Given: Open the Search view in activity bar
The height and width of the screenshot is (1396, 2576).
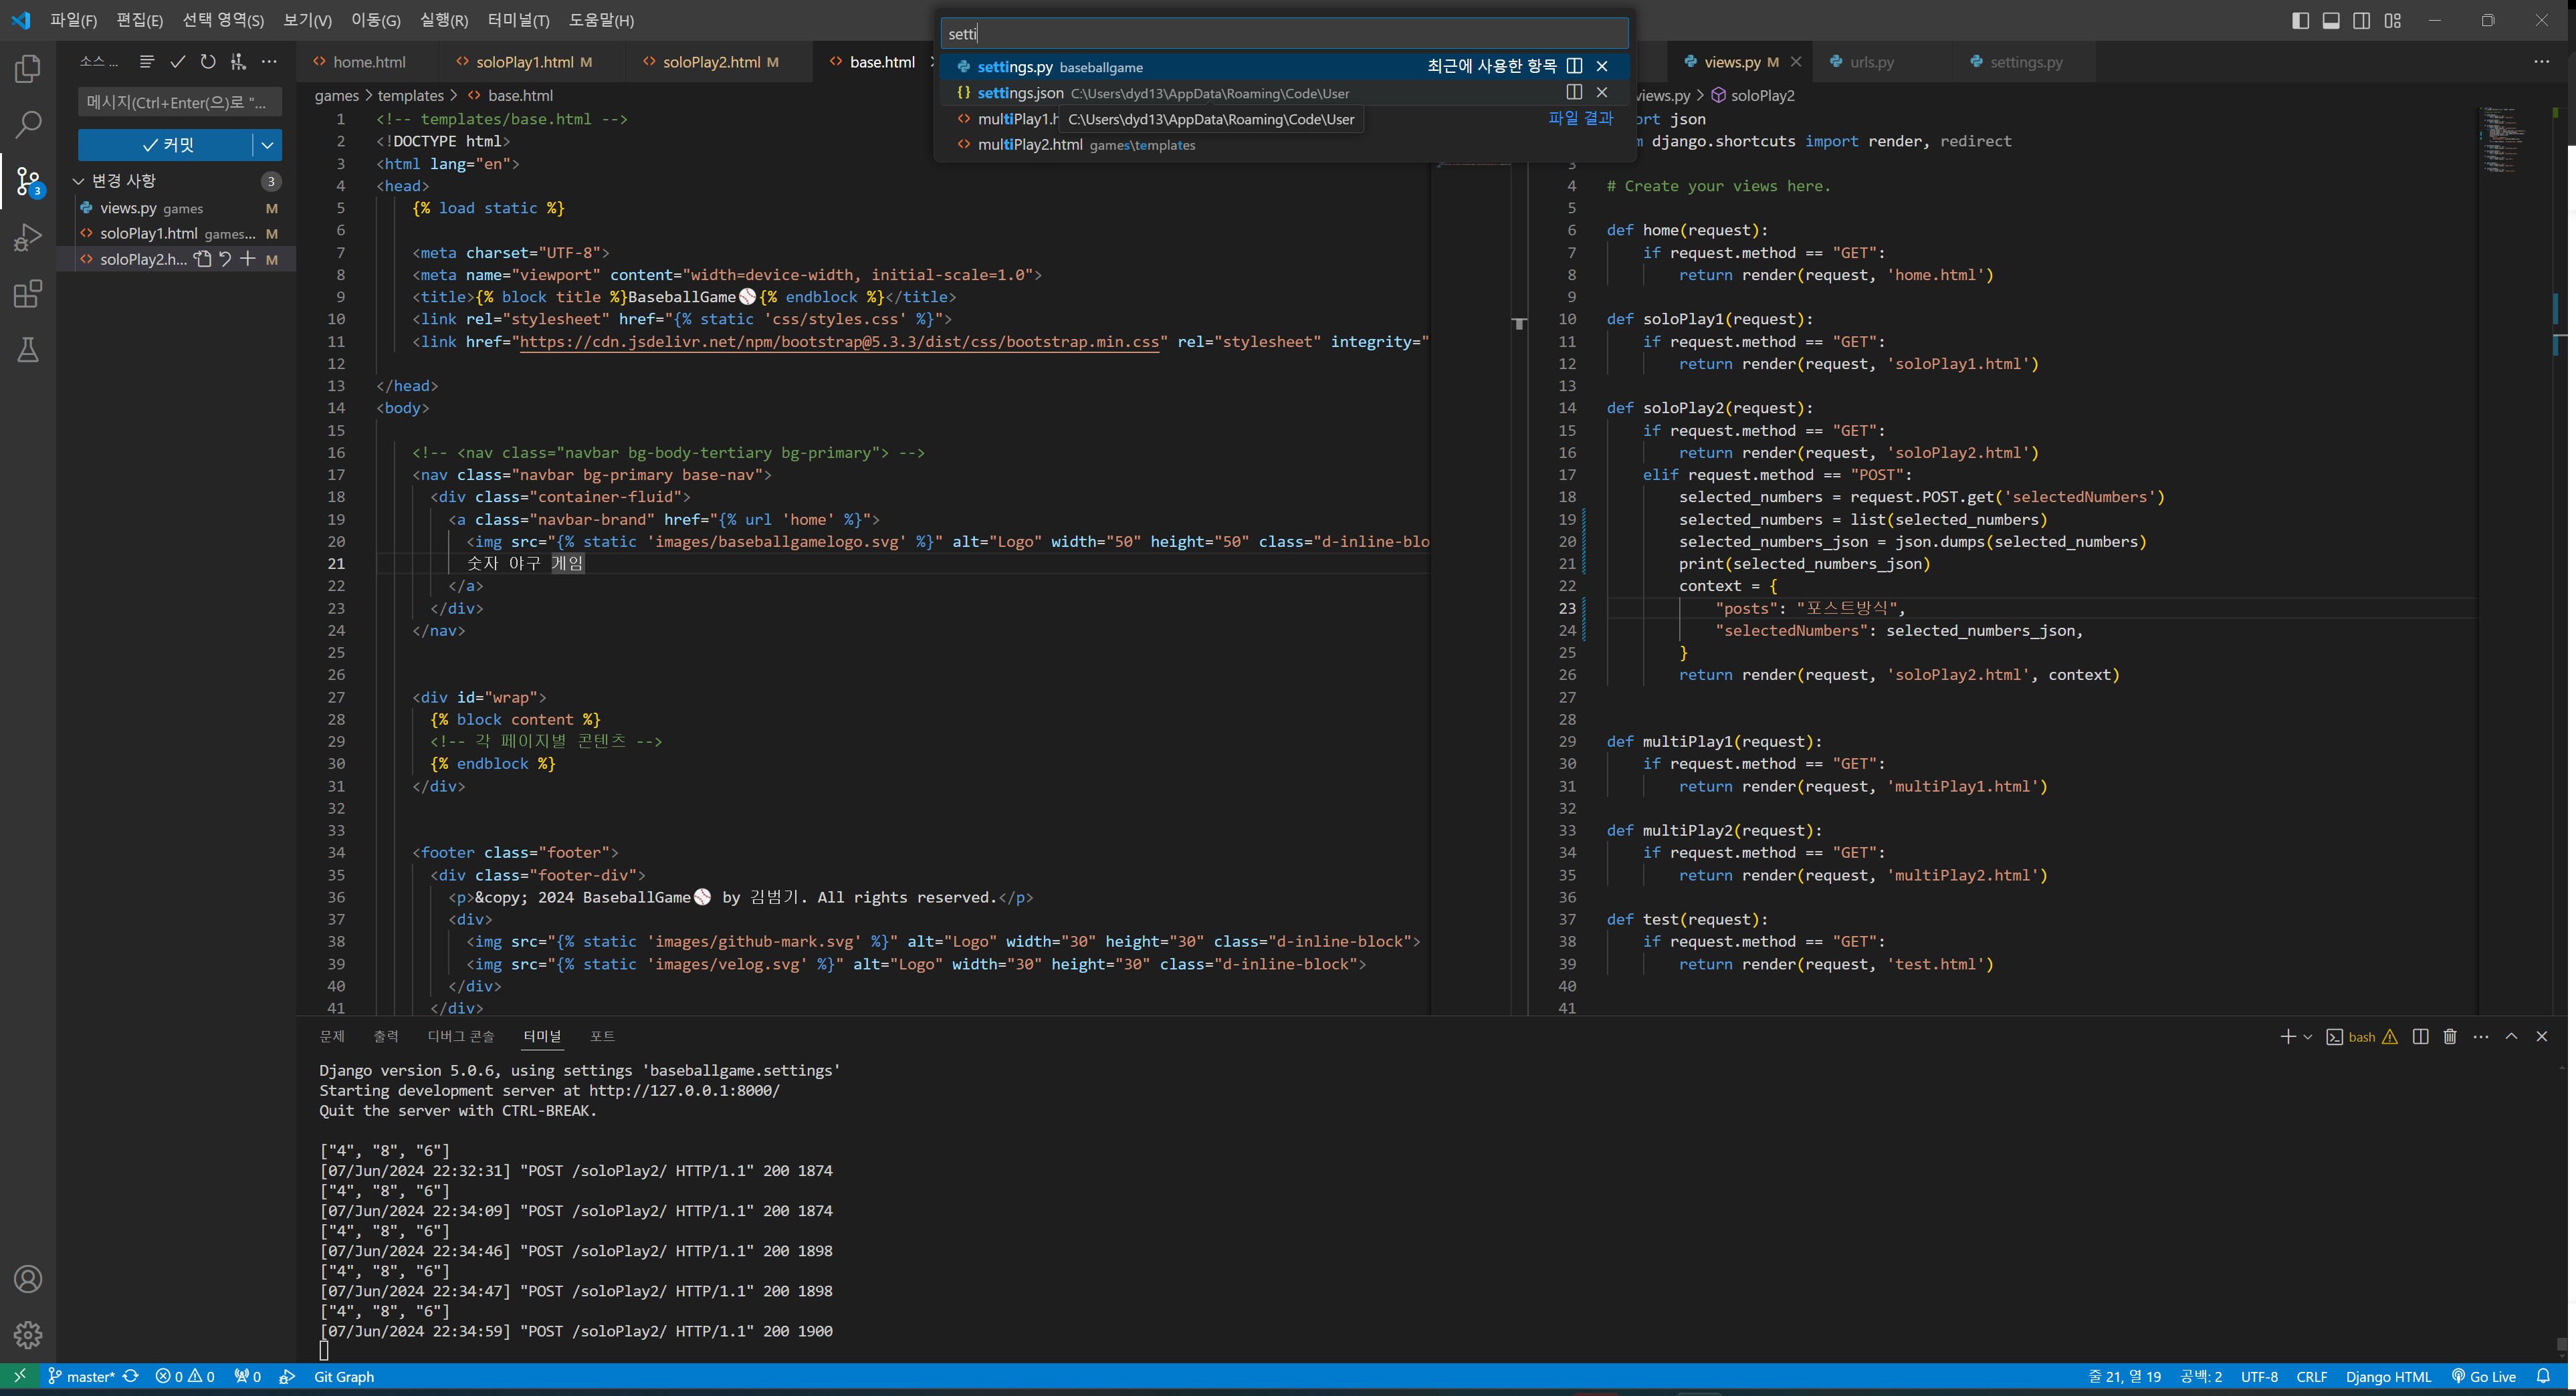Looking at the screenshot, I should 28,125.
